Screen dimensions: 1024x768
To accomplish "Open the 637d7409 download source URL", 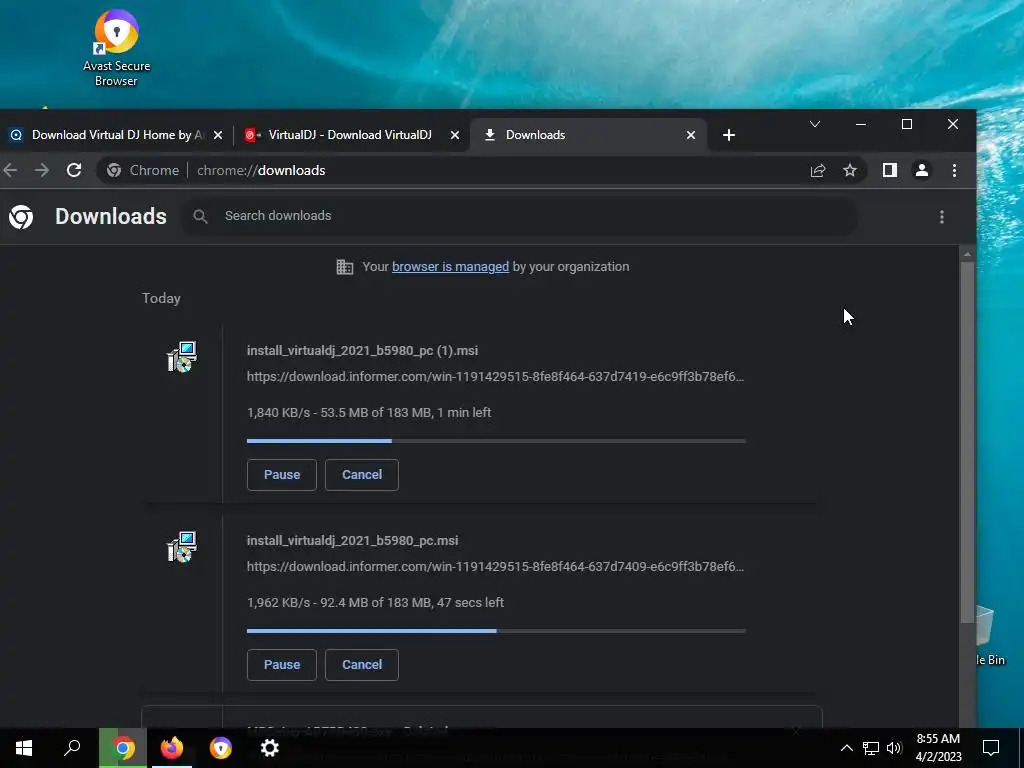I will point(495,566).
